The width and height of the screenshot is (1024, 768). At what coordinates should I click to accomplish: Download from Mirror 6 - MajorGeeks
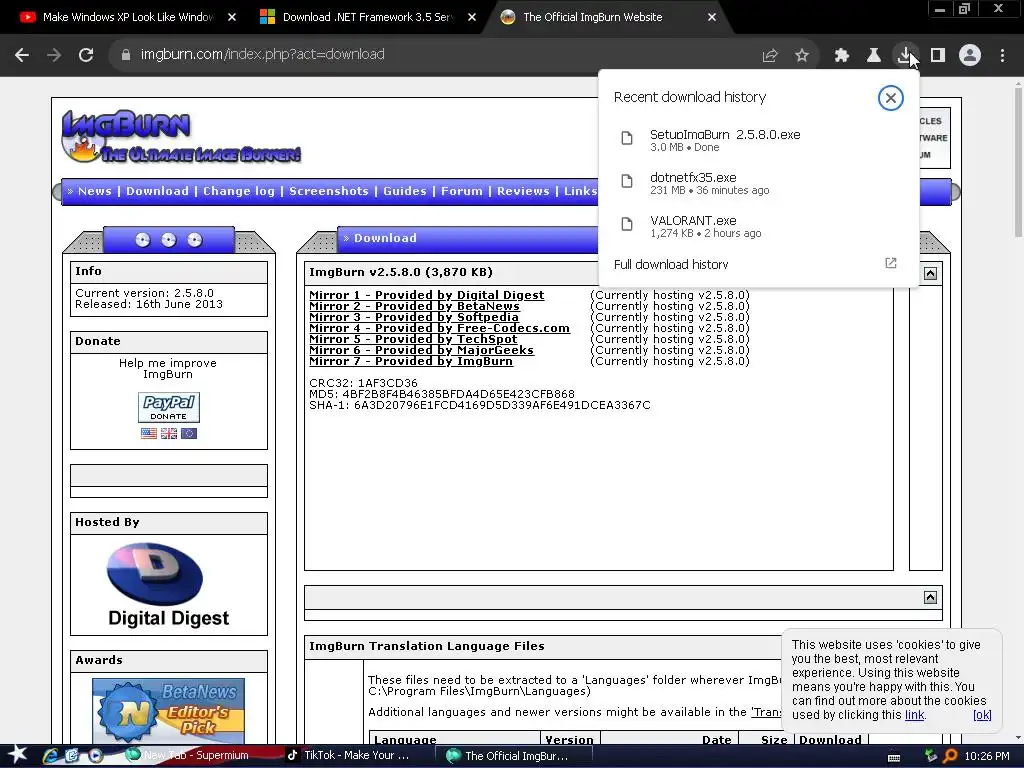pyautogui.click(x=421, y=351)
